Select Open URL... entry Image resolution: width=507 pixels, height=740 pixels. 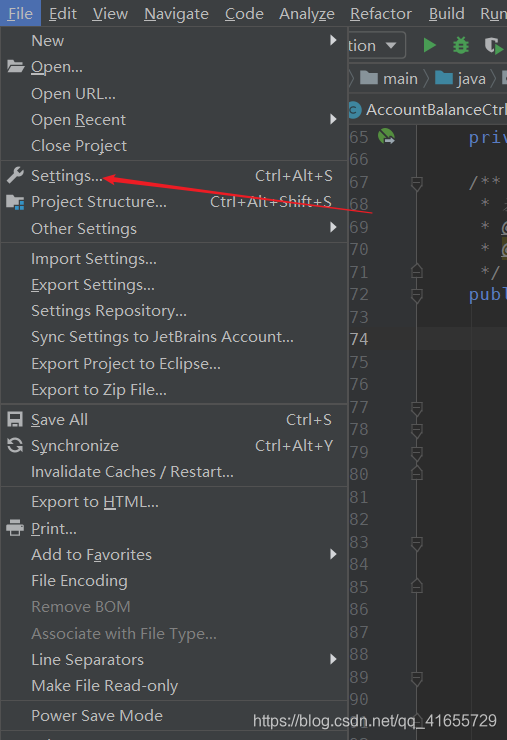[x=174, y=94]
